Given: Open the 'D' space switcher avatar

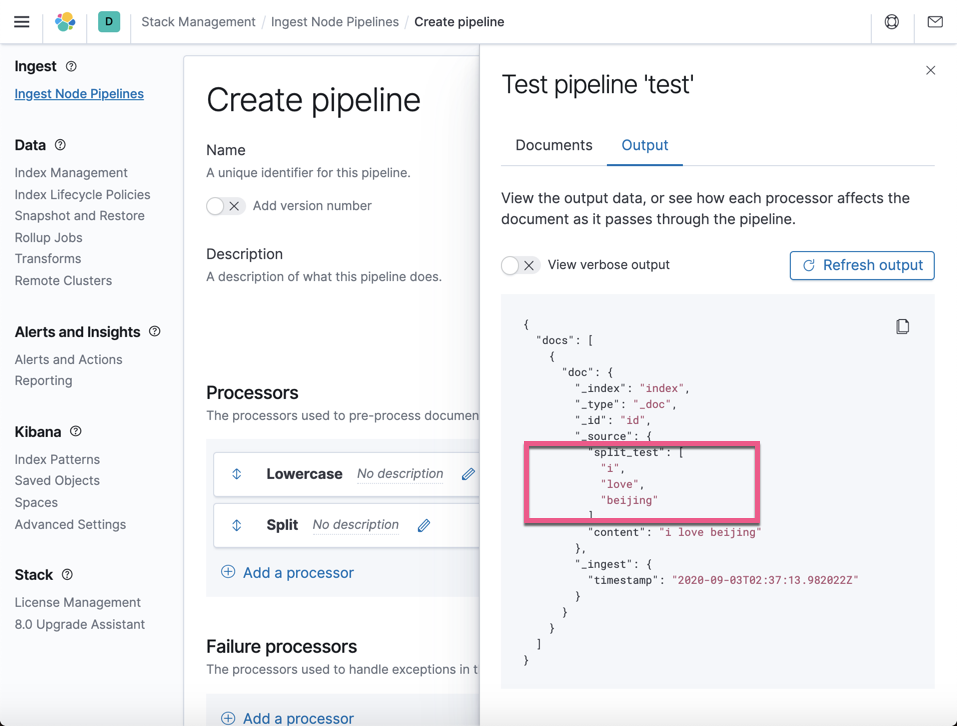Looking at the screenshot, I should pos(109,21).
